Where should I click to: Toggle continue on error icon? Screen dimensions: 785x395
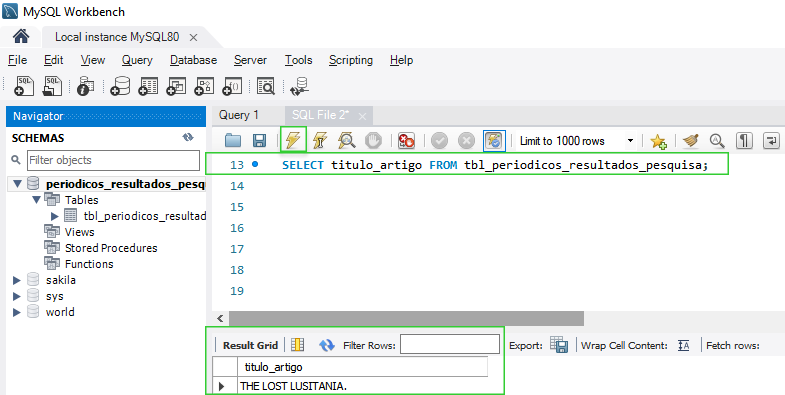tap(406, 141)
